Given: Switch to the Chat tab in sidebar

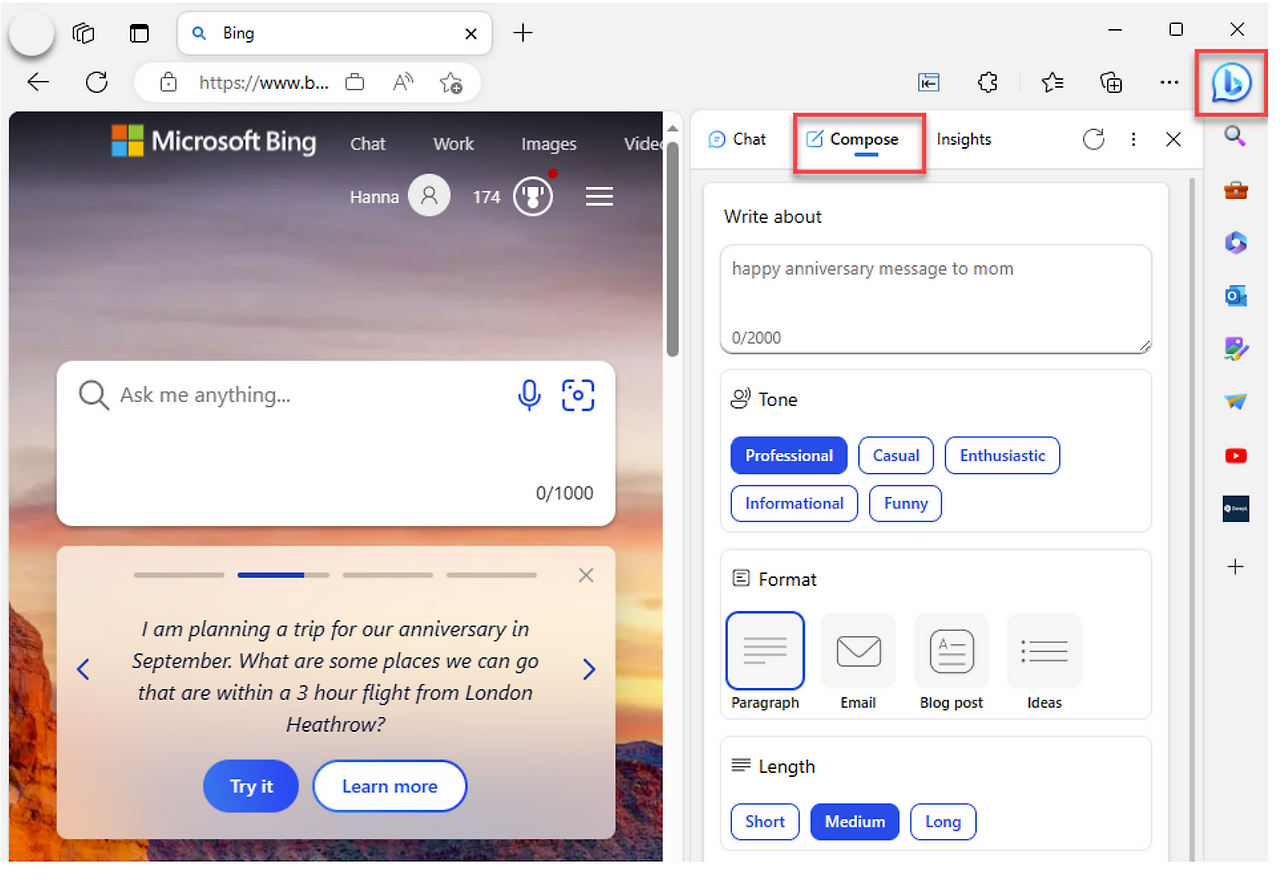Looking at the screenshot, I should click(738, 139).
